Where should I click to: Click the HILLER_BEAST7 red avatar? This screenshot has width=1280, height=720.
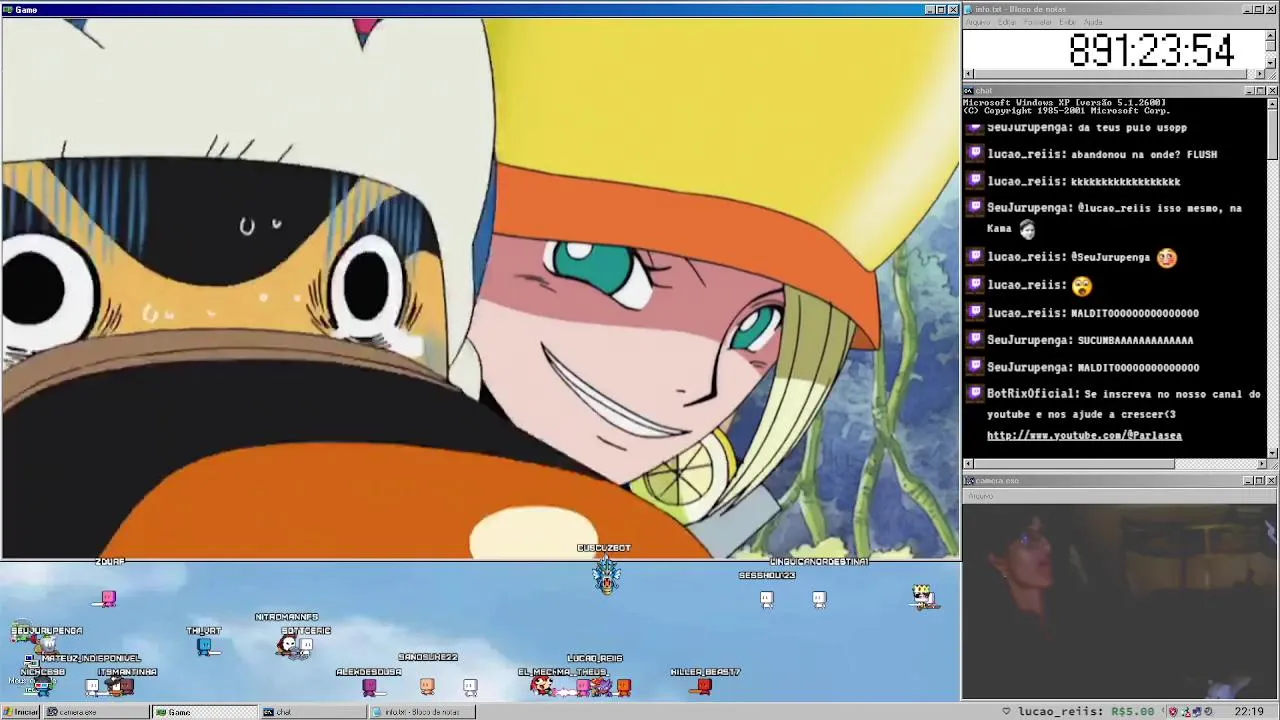704,686
